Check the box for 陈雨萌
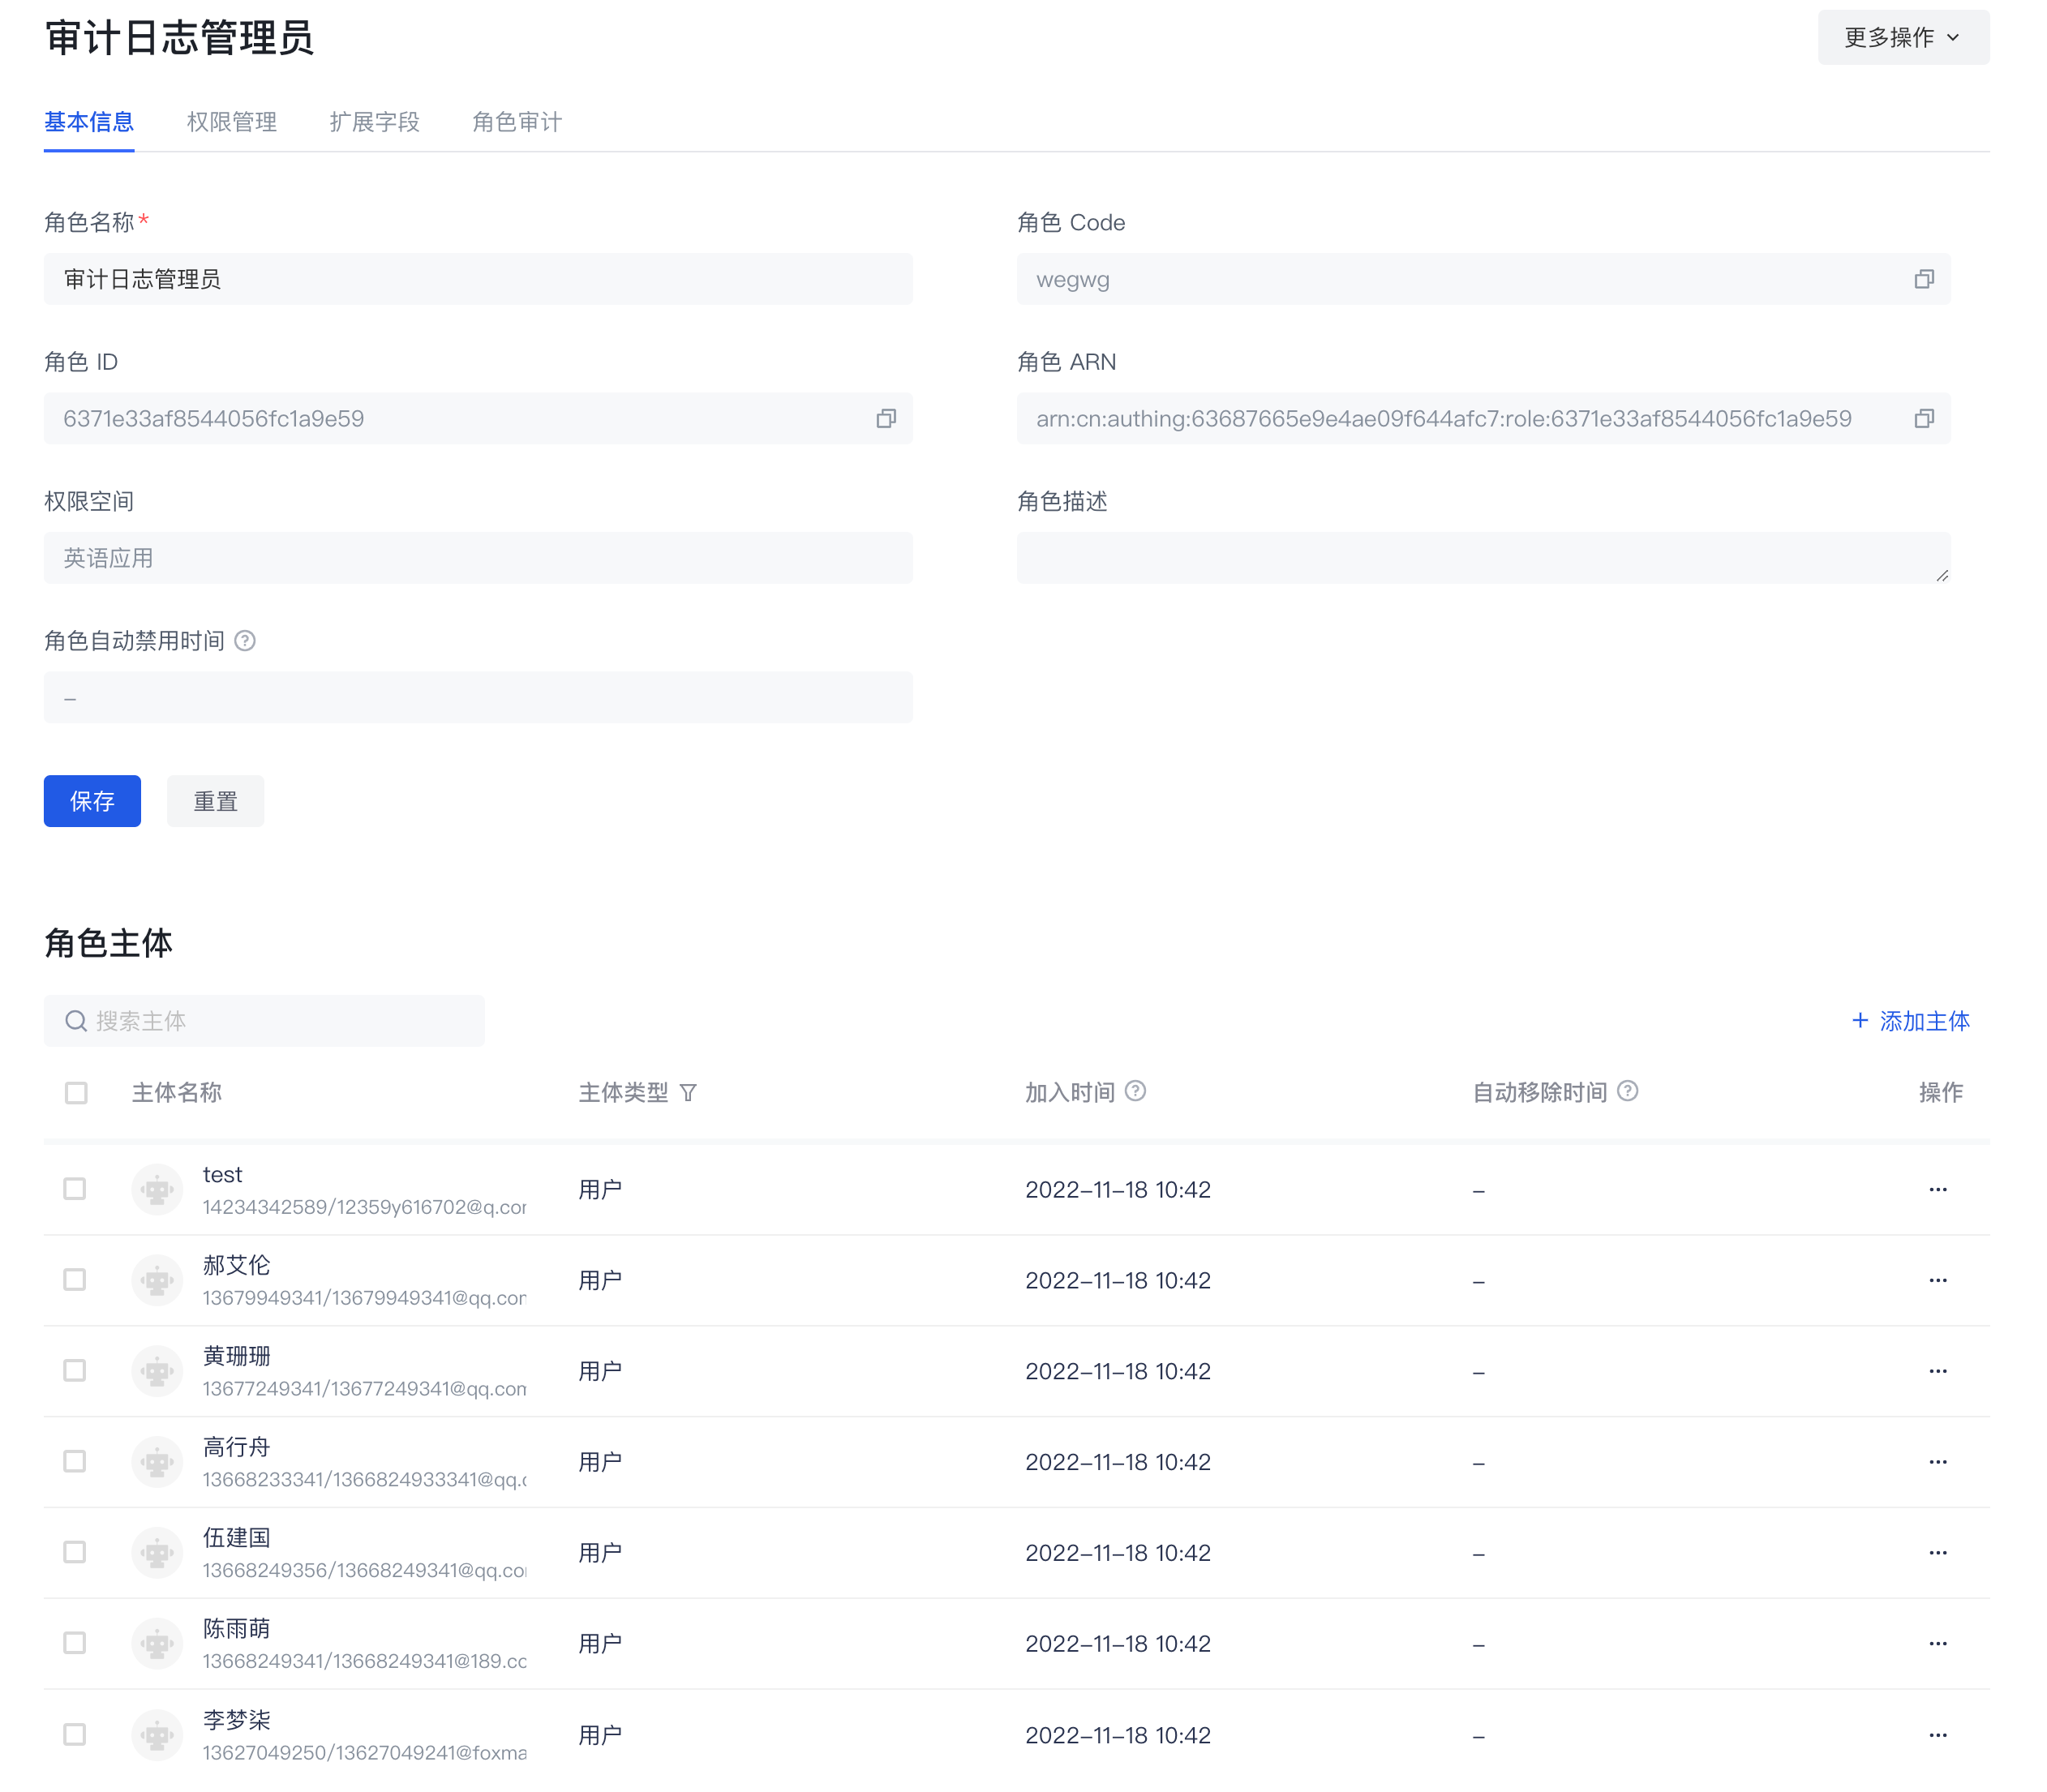This screenshot has height=1792, width=2047. click(75, 1642)
